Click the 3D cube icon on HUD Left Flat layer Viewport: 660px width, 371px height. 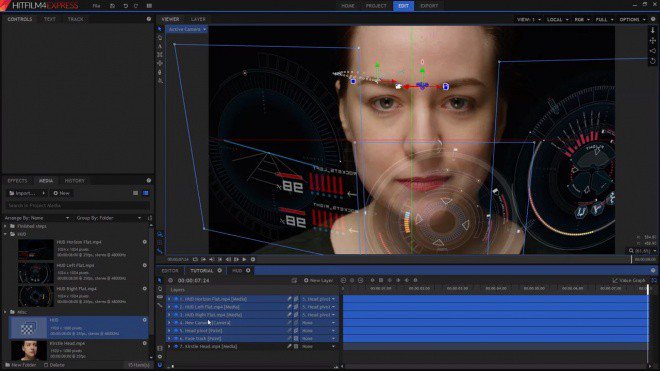point(296,307)
